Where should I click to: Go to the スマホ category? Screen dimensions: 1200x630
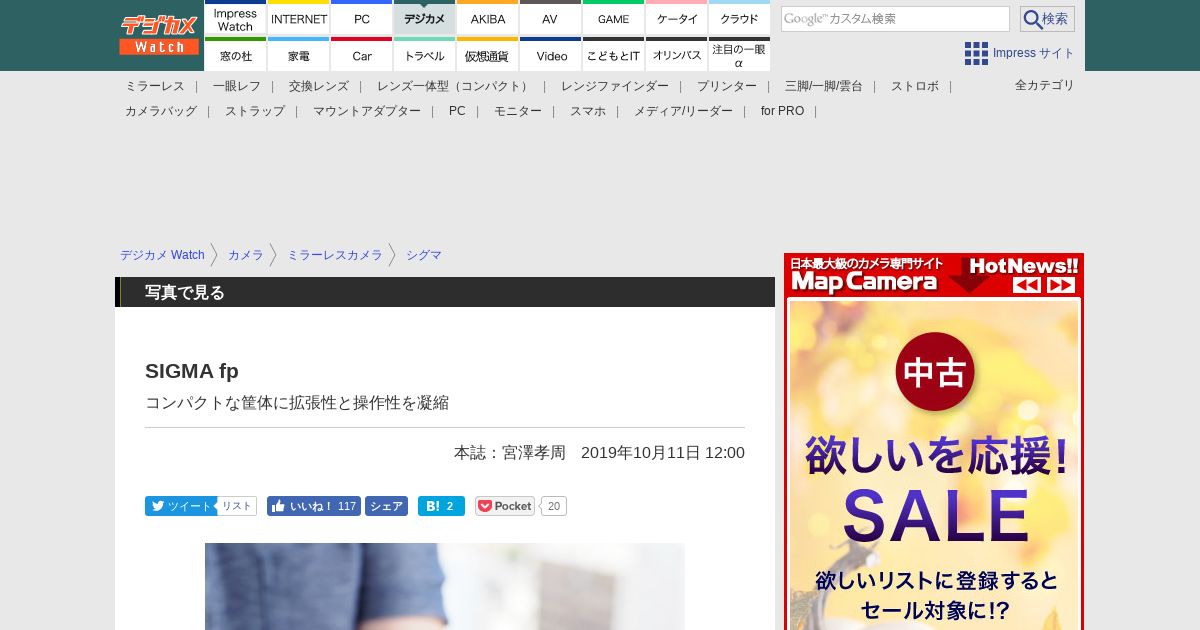click(x=588, y=111)
